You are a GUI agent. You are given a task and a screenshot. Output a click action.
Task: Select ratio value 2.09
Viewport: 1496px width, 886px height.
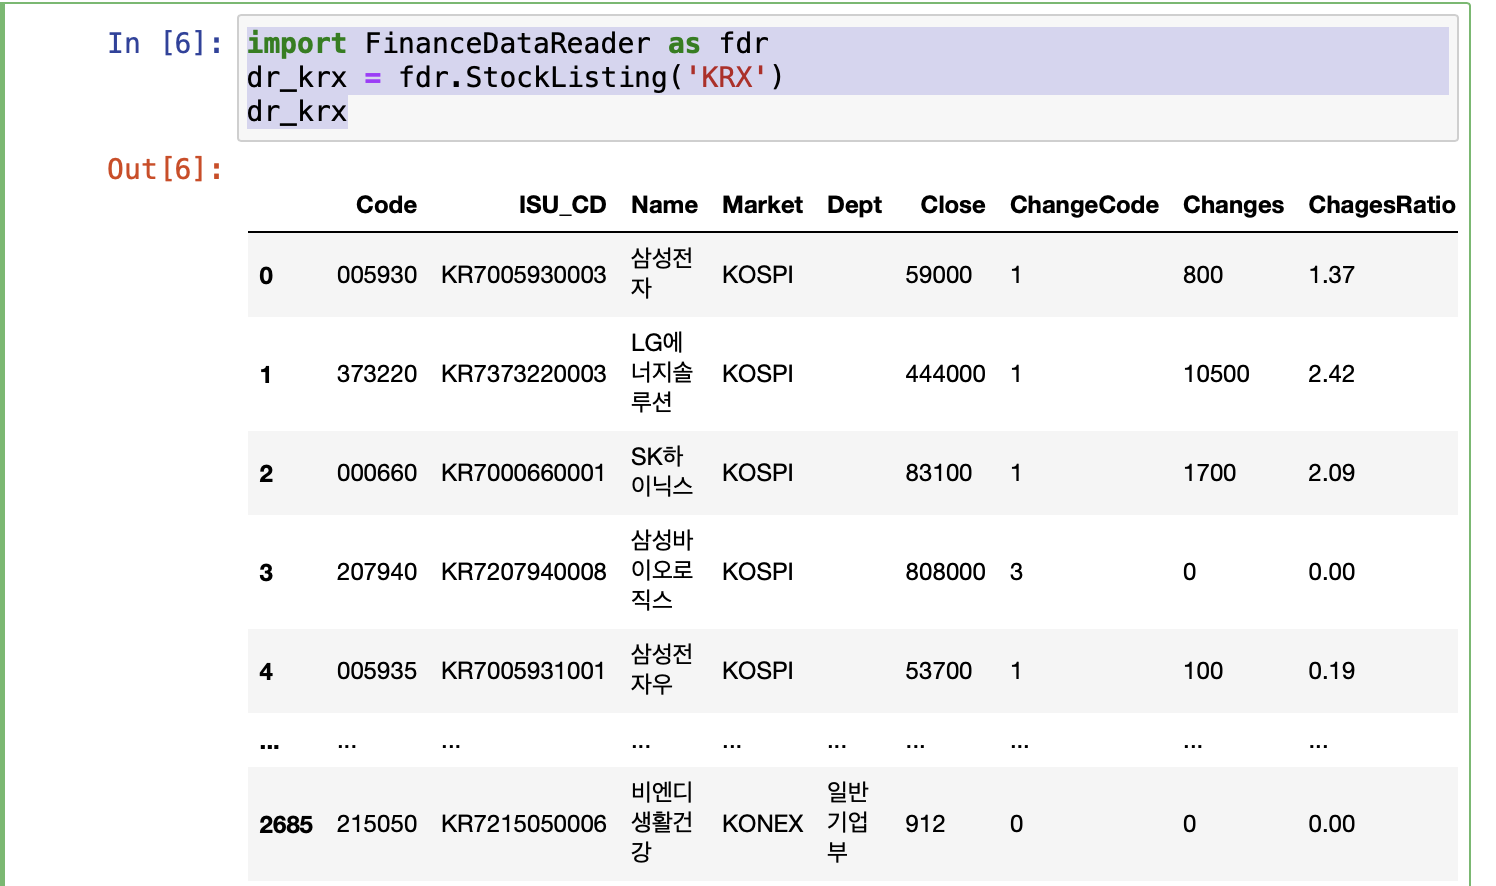coord(1331,473)
